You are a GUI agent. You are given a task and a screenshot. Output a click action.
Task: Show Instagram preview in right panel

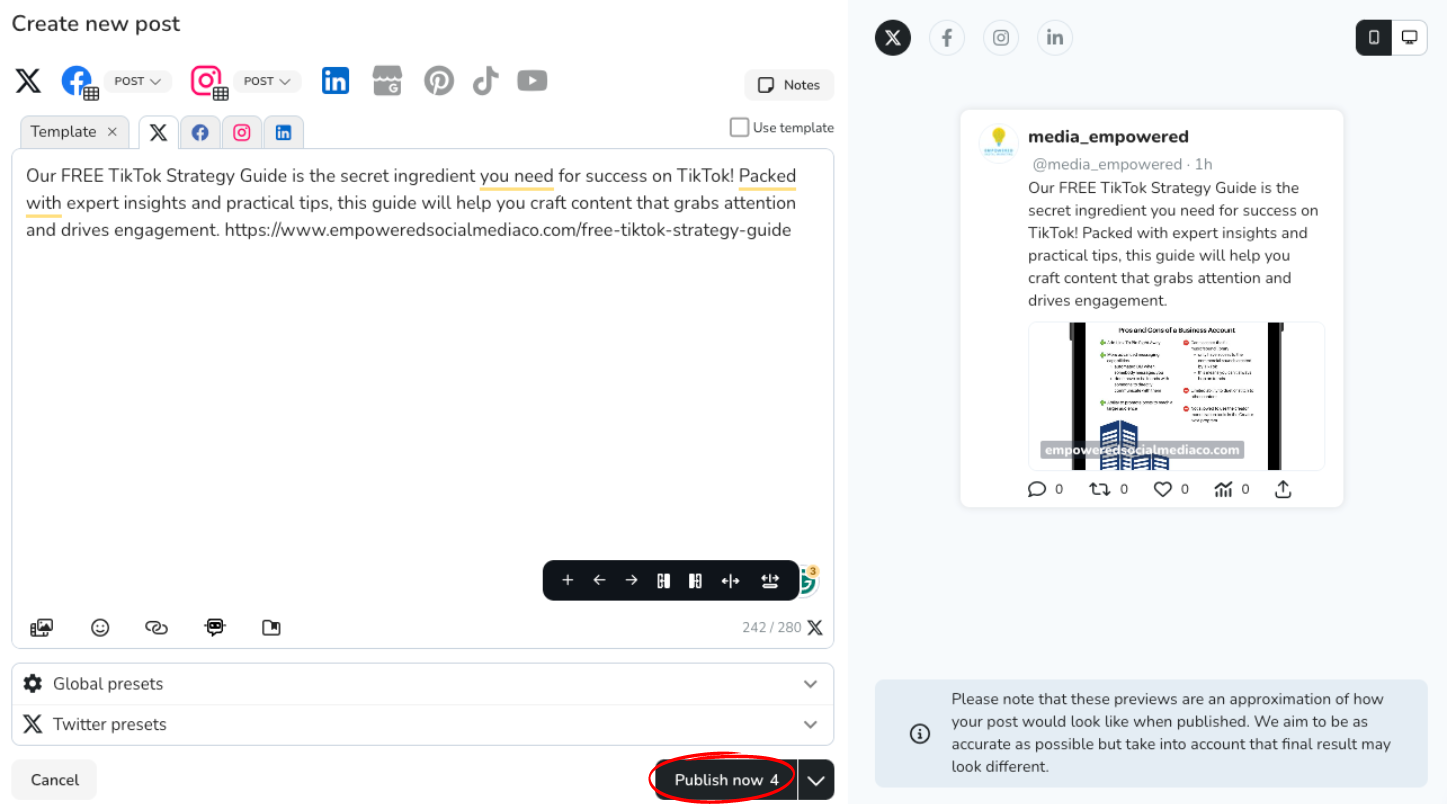[x=1001, y=38]
